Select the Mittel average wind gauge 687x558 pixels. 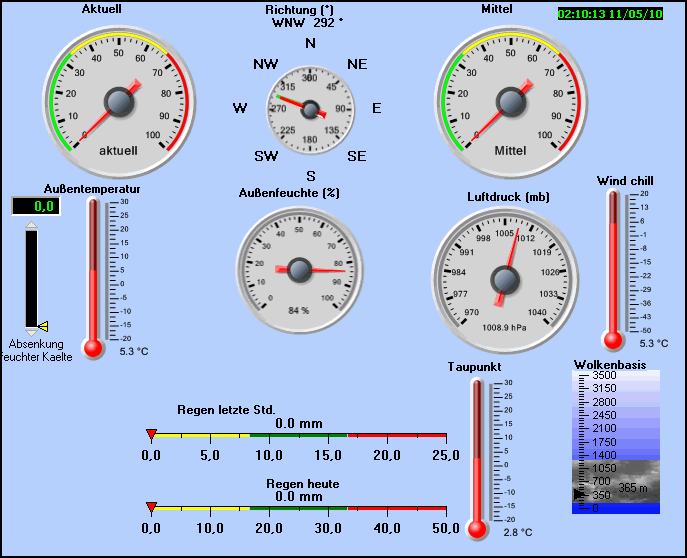pos(511,101)
